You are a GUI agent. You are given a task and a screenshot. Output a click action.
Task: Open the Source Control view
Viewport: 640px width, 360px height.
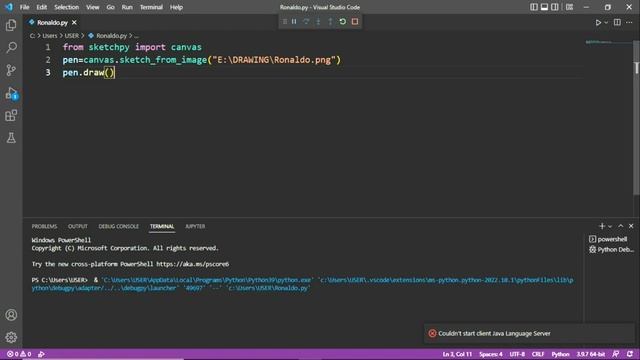tap(11, 70)
